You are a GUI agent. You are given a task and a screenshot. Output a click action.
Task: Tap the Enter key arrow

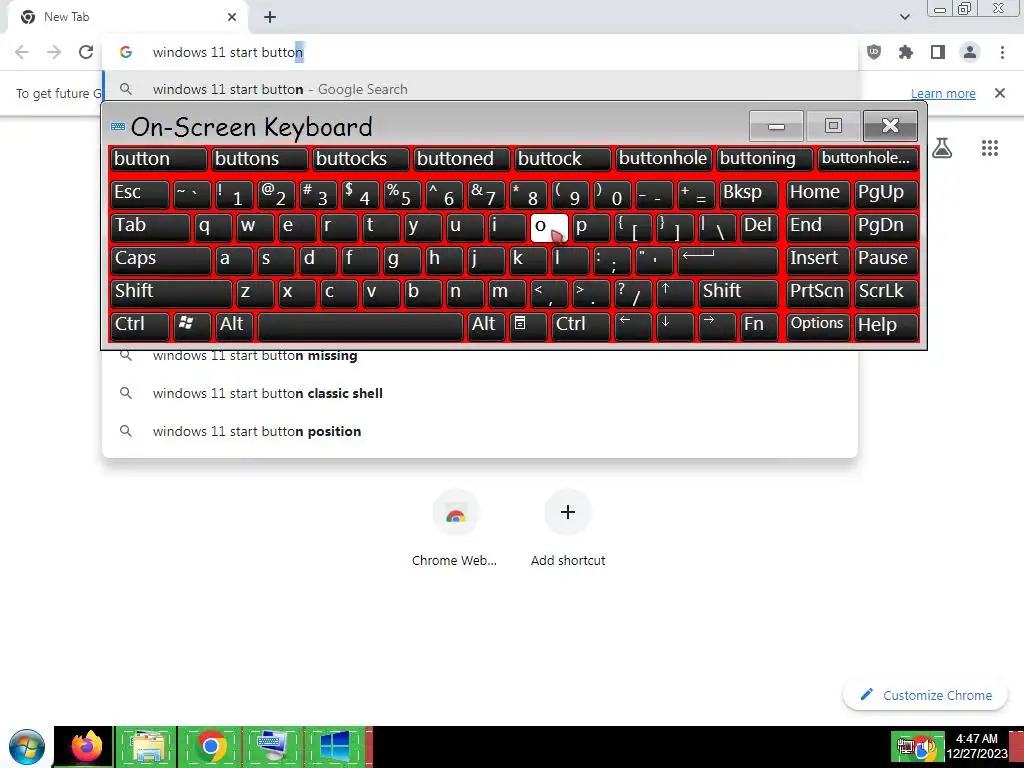point(728,260)
